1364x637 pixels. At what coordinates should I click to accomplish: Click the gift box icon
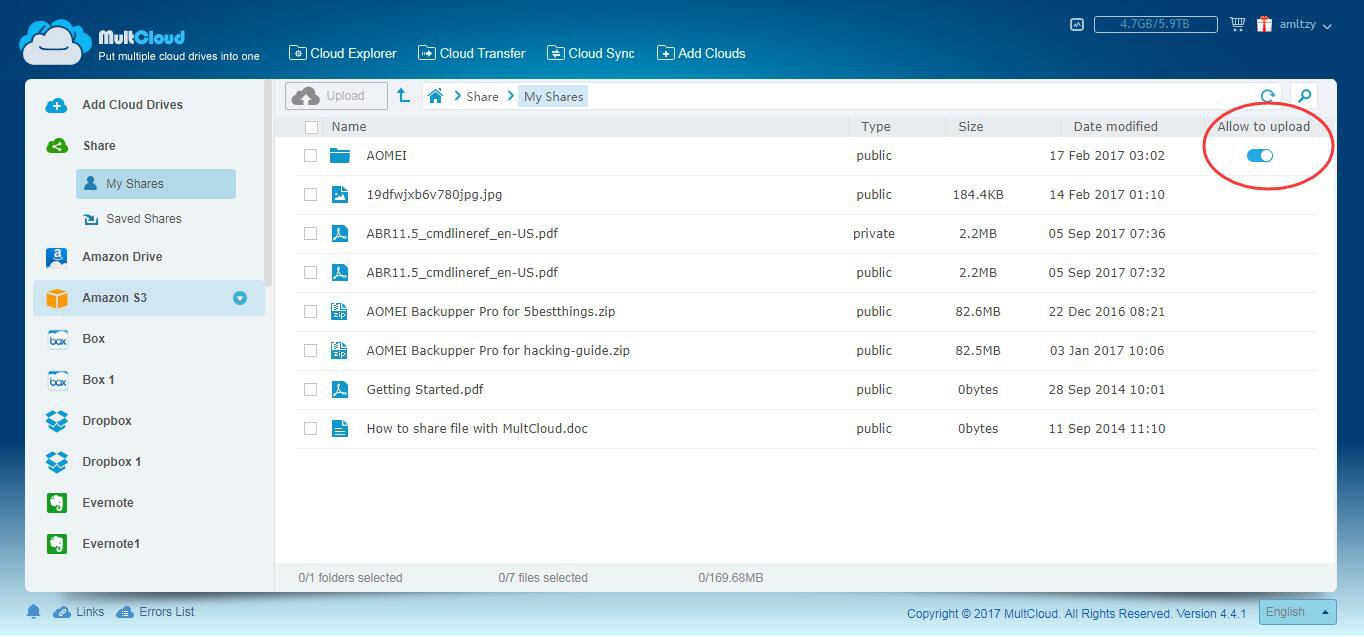click(x=1264, y=24)
